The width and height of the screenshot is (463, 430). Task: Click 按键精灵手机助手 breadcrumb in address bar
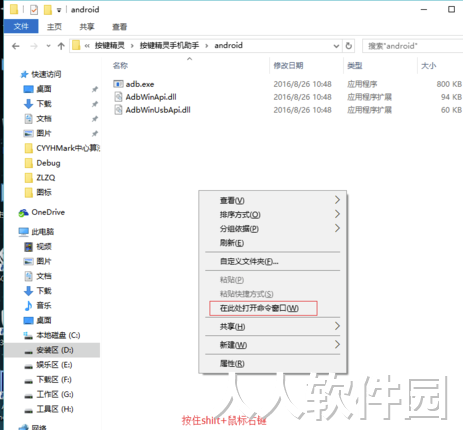click(x=169, y=45)
